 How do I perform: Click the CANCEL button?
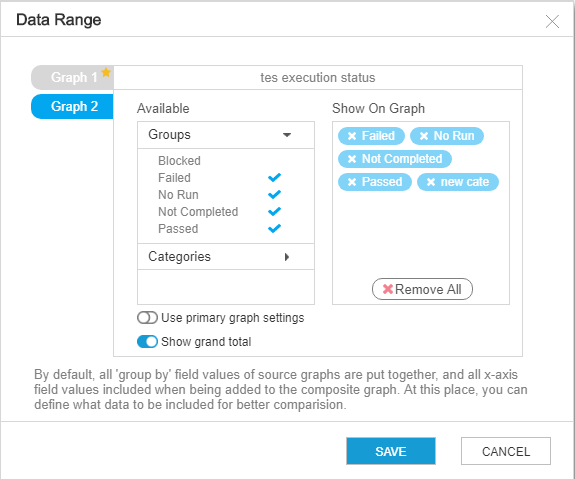(x=506, y=451)
